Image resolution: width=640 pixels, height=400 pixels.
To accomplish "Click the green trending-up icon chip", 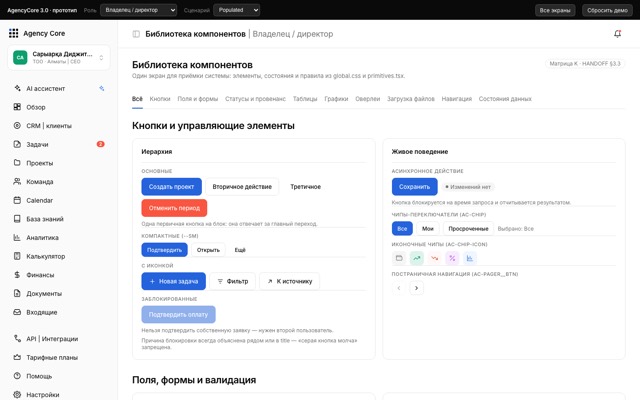I will click(x=417, y=258).
